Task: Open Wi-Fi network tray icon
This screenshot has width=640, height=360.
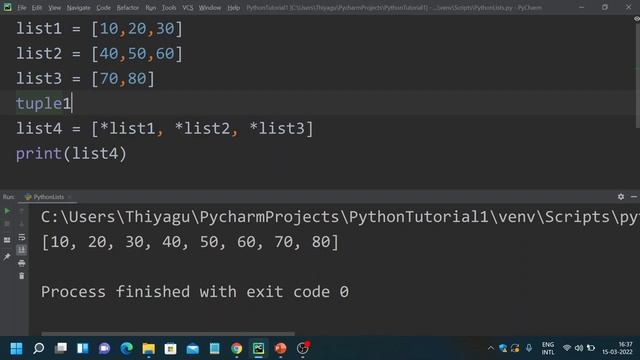Action: pyautogui.click(x=567, y=348)
